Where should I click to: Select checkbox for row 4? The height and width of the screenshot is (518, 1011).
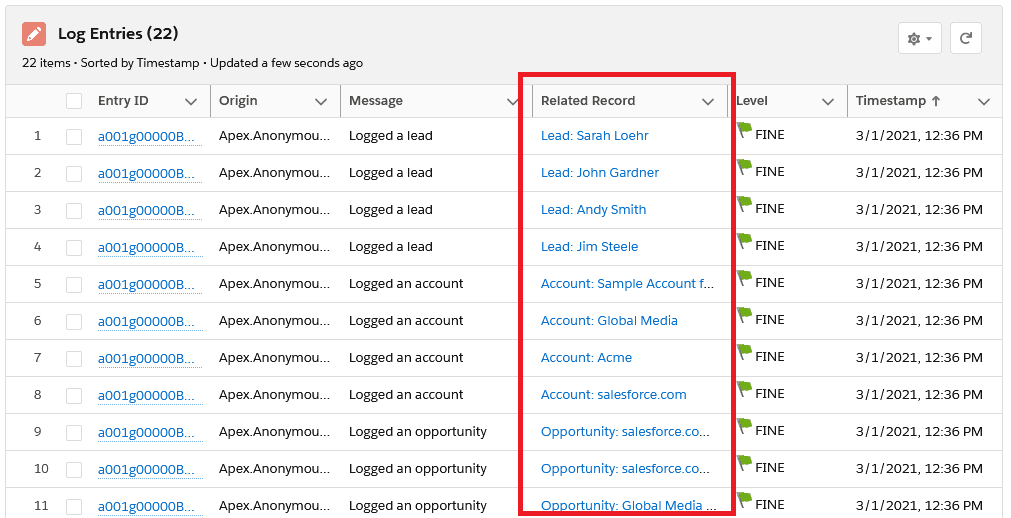coord(74,248)
